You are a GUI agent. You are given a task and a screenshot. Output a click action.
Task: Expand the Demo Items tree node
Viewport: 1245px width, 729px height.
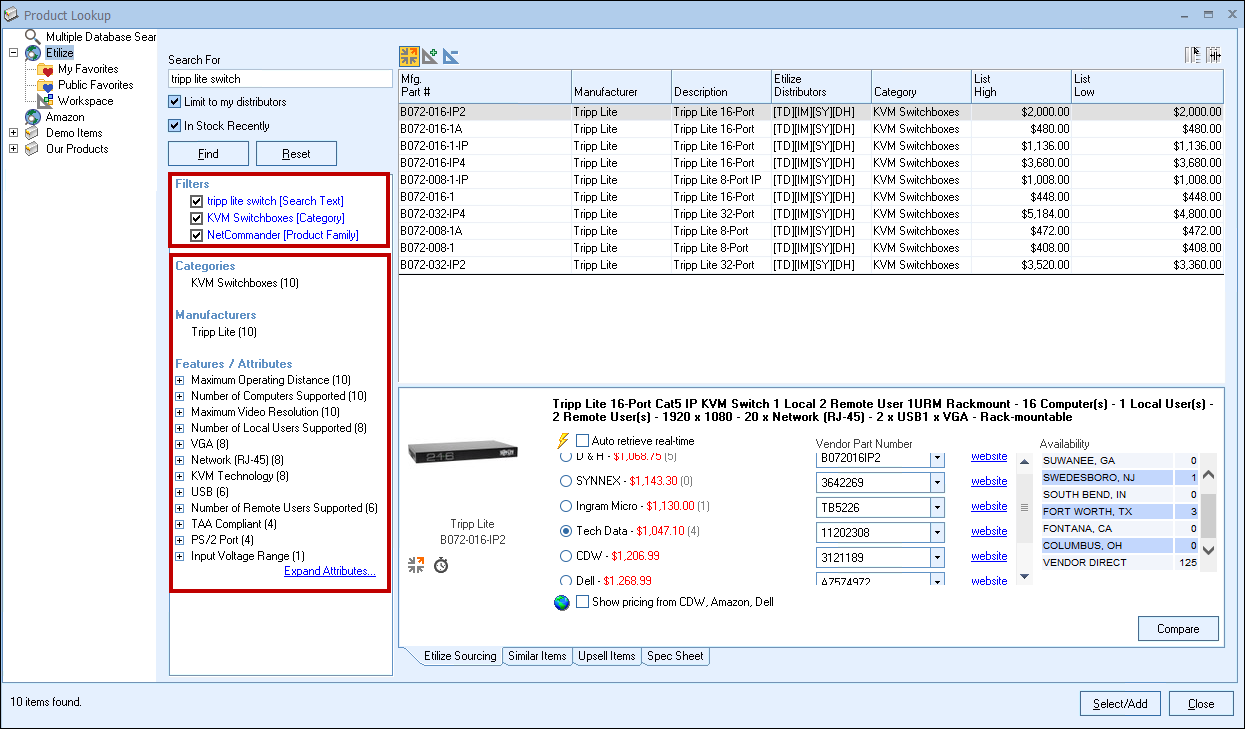coord(13,133)
